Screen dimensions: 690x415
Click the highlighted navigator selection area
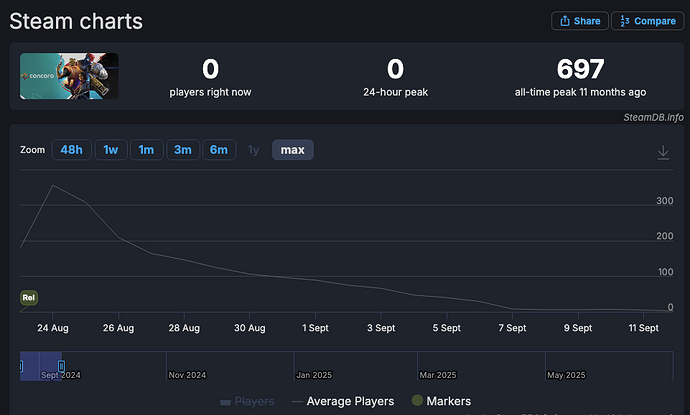click(41, 366)
